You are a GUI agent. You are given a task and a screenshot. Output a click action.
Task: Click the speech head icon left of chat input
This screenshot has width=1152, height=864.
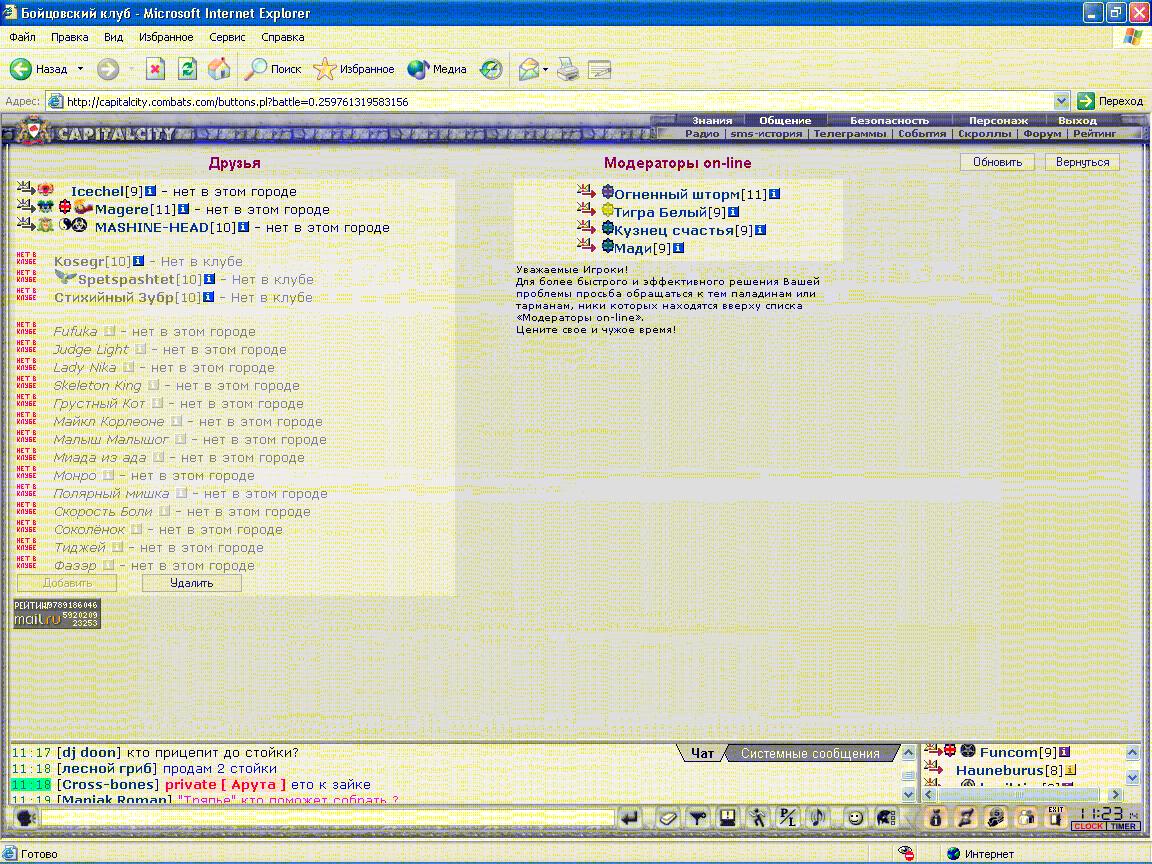[x=26, y=818]
